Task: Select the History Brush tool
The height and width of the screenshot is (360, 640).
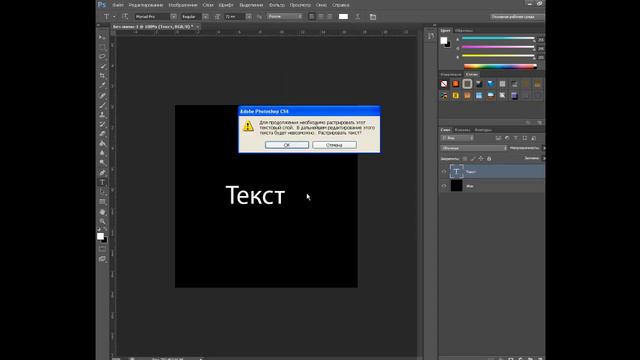Action: click(x=102, y=124)
